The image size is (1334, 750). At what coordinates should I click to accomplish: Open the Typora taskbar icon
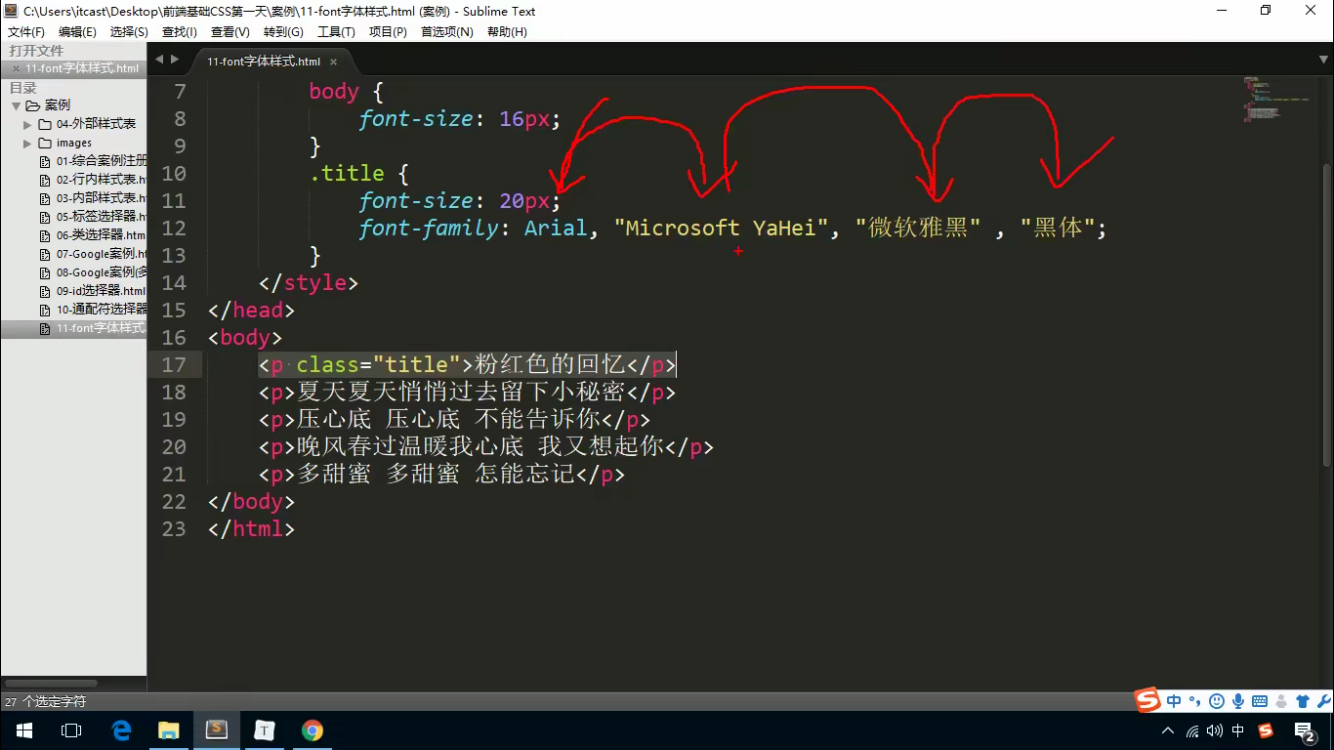(264, 731)
